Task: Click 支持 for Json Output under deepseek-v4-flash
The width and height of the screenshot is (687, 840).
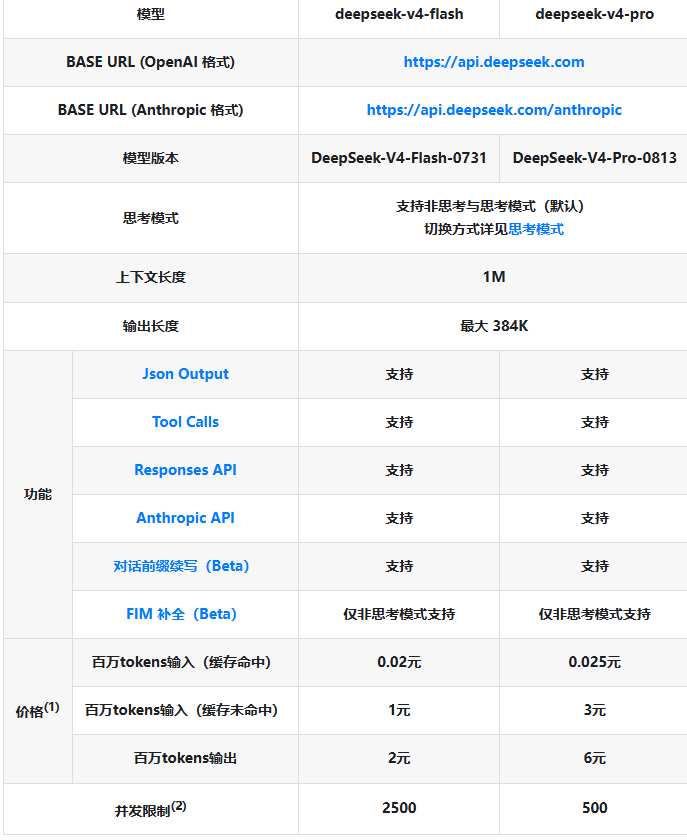Action: pos(399,374)
